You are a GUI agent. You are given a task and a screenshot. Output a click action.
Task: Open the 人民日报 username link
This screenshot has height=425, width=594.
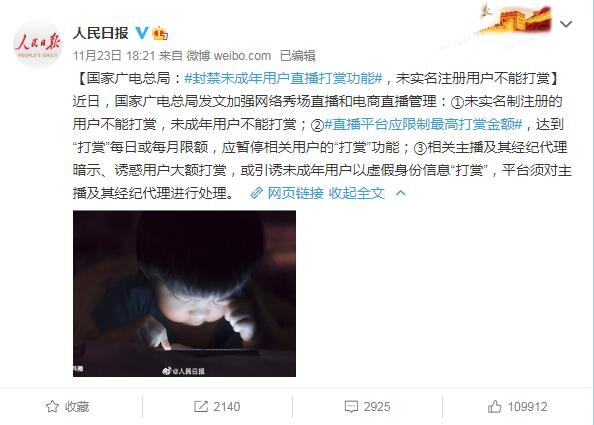(100, 33)
